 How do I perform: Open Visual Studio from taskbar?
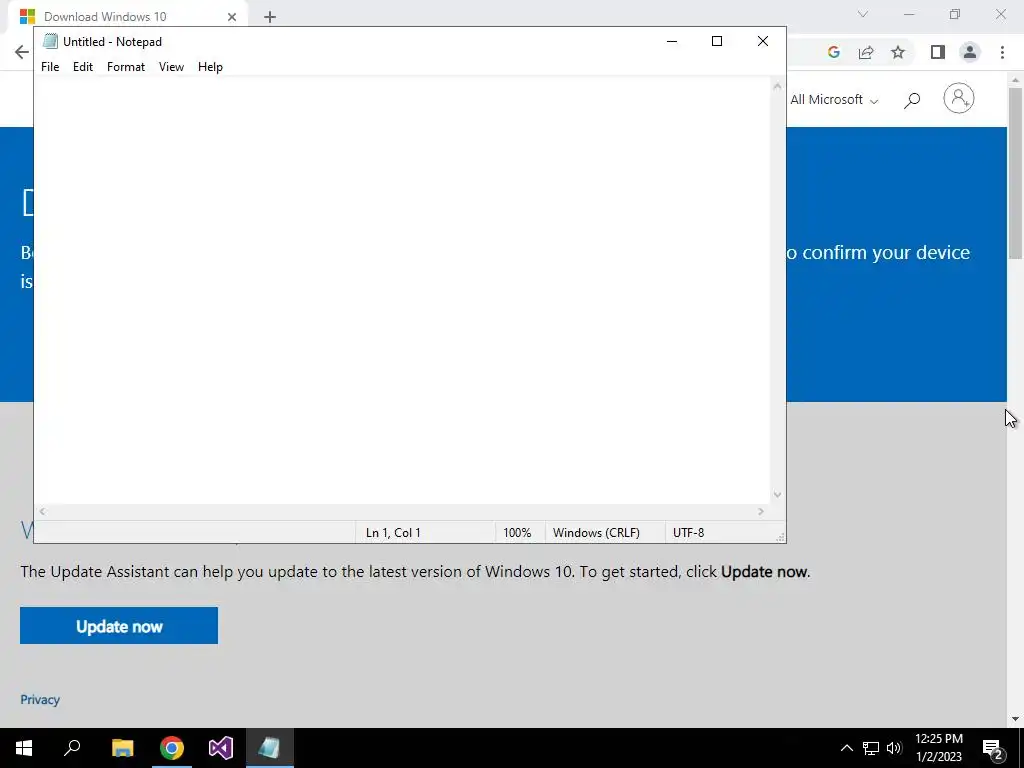[221, 748]
